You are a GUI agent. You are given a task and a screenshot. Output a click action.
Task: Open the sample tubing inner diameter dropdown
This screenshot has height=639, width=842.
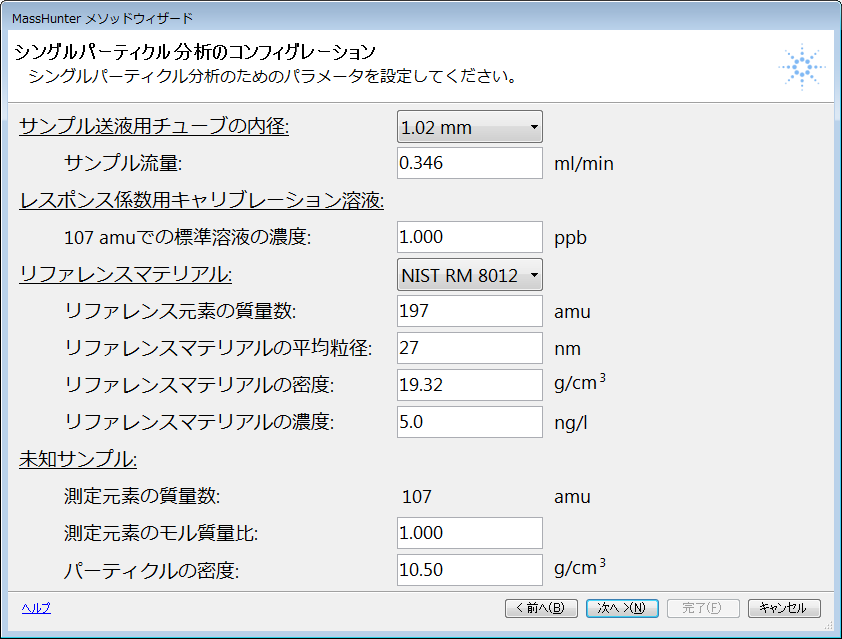[470, 127]
